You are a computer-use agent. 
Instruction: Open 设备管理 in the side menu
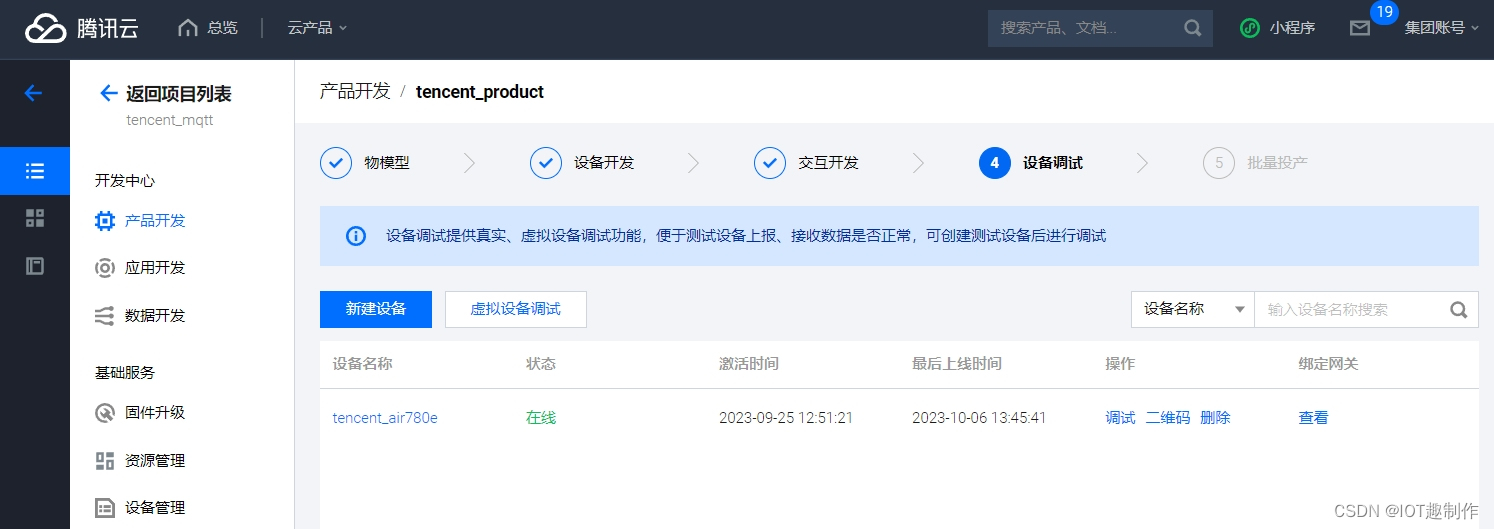(x=155, y=508)
